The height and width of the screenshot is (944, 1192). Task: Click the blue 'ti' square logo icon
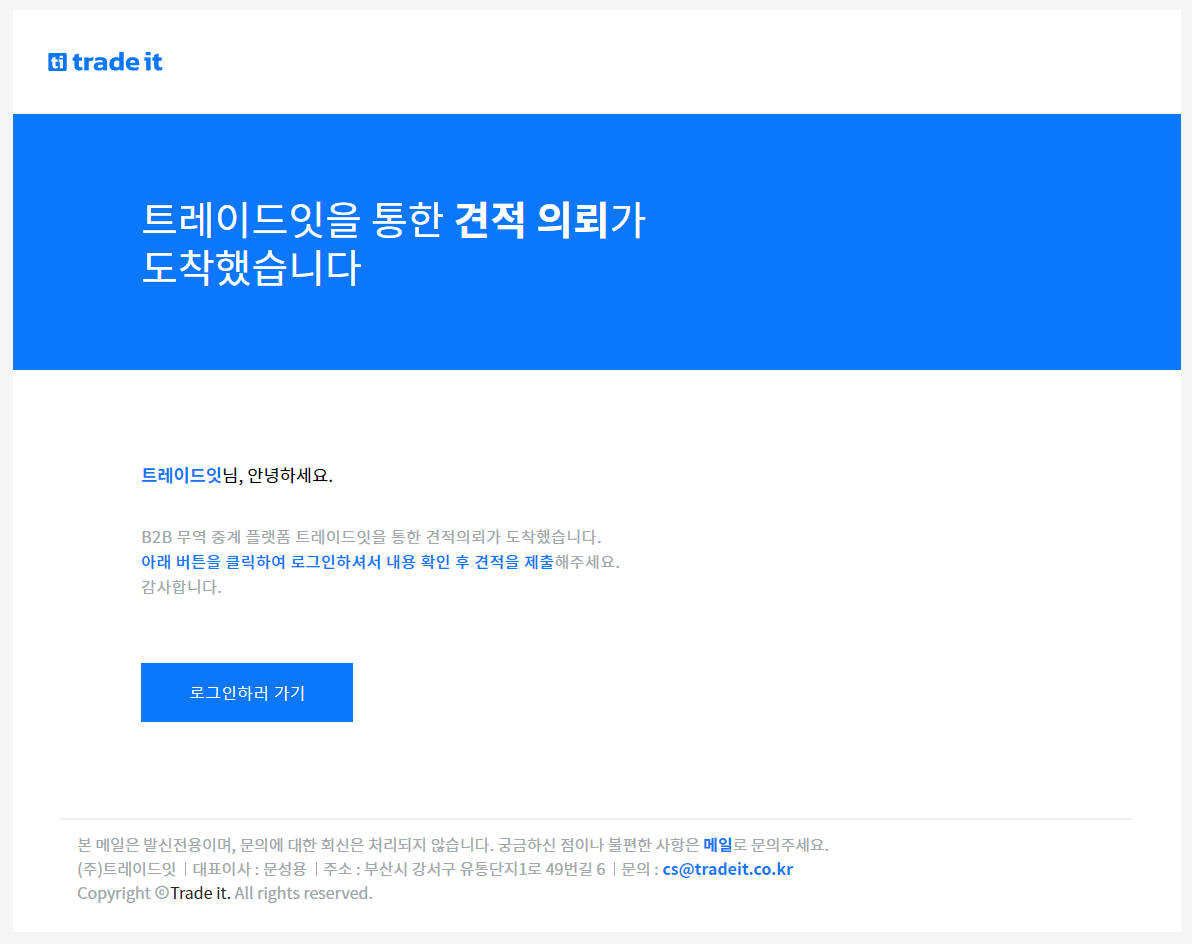(x=57, y=62)
